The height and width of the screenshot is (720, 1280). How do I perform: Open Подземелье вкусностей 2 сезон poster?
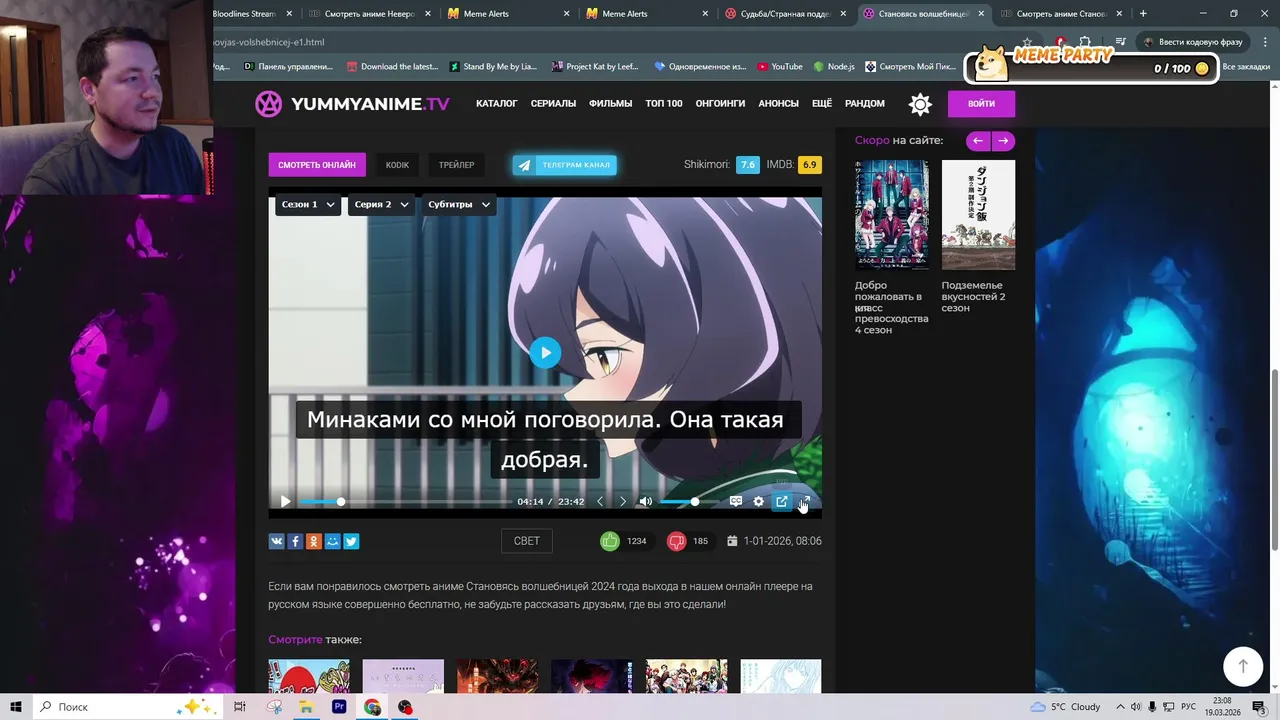point(978,214)
